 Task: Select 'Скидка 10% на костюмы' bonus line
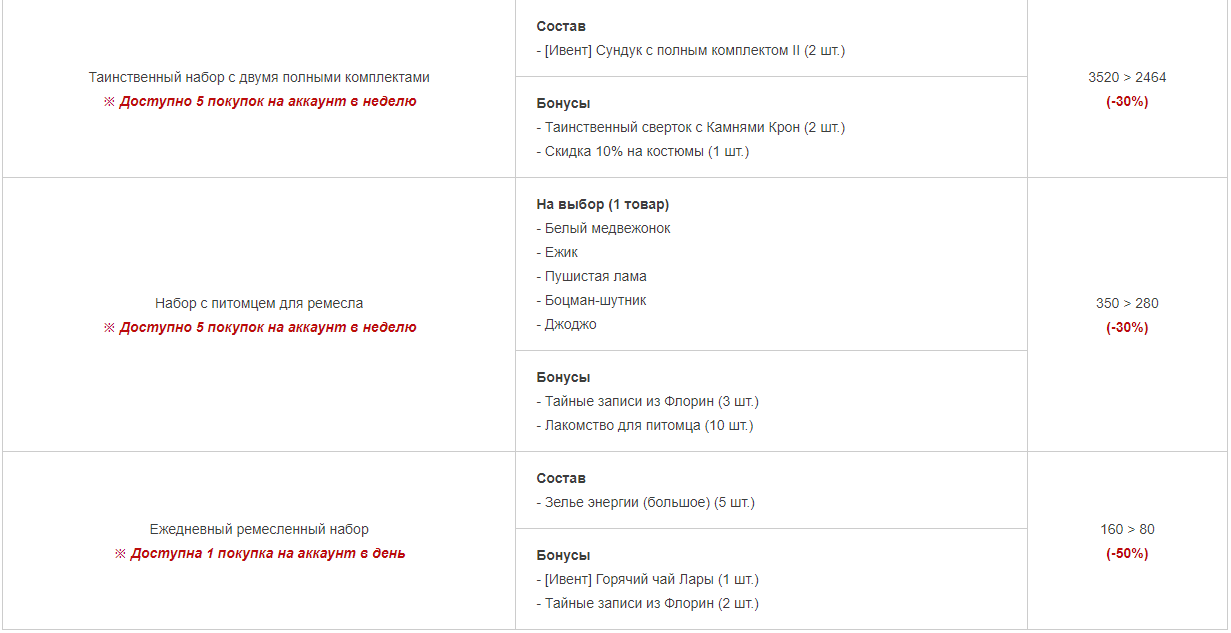click(x=643, y=151)
